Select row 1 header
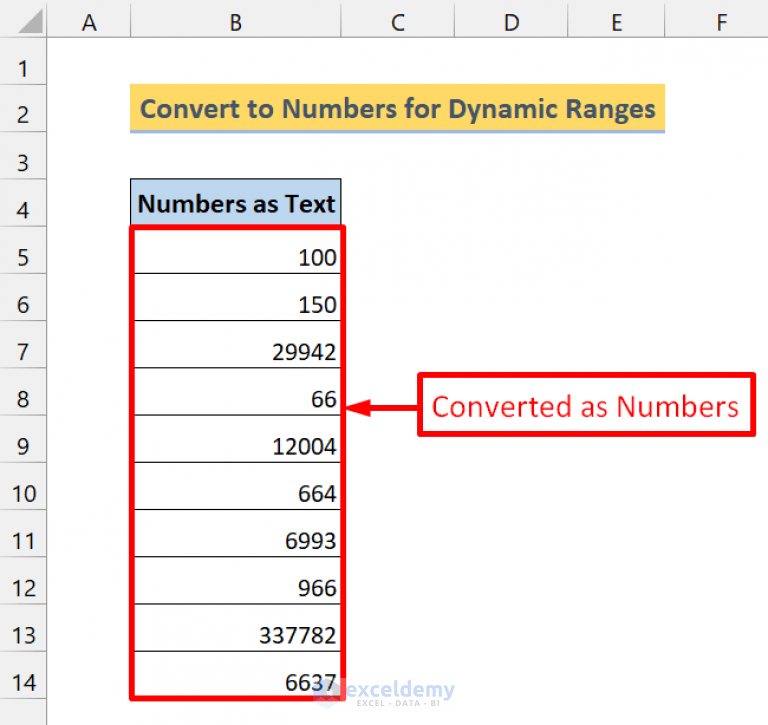The height and width of the screenshot is (725, 768). coord(23,62)
